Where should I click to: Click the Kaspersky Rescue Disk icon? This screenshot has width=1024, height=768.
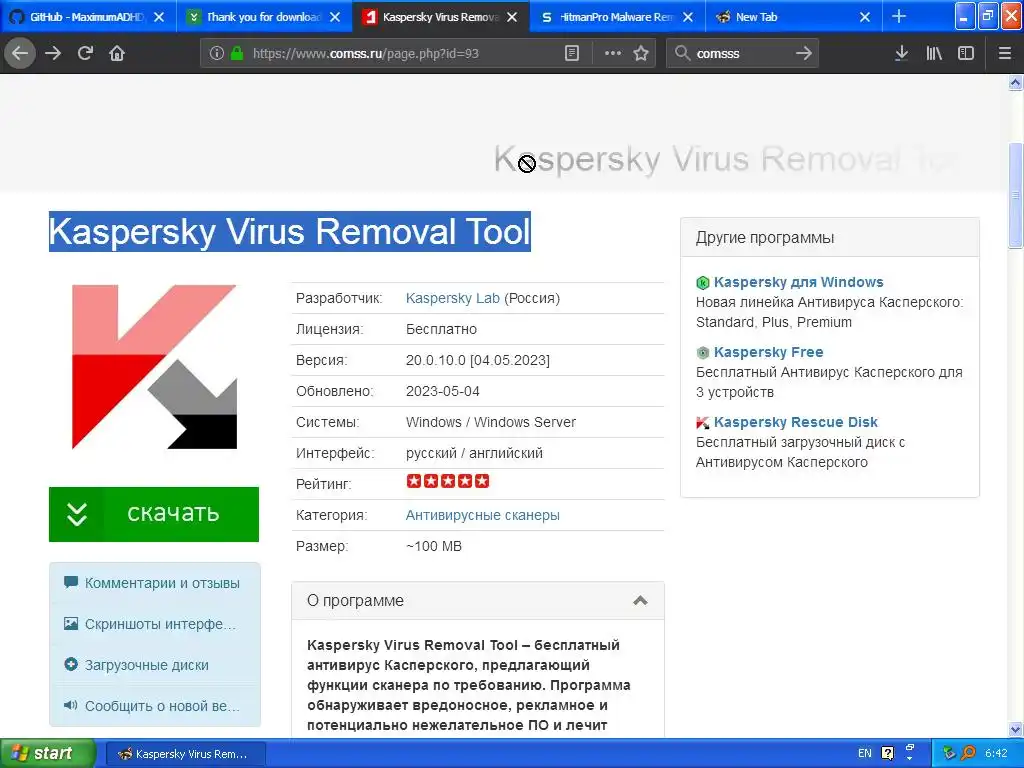[703, 423]
